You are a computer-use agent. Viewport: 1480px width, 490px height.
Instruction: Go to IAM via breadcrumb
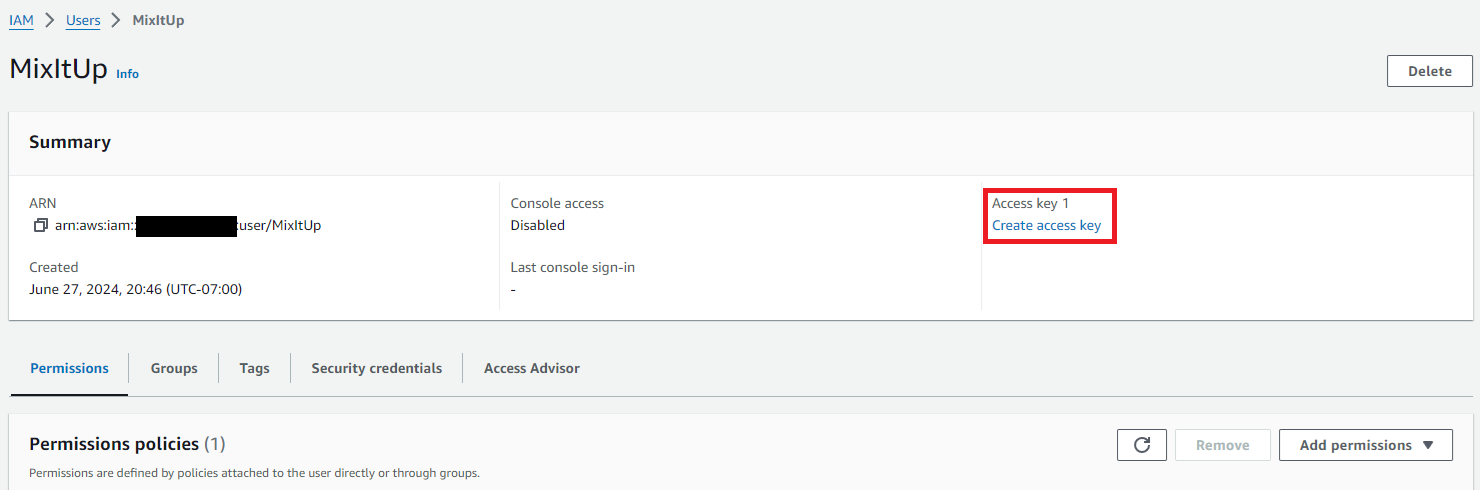(x=21, y=20)
